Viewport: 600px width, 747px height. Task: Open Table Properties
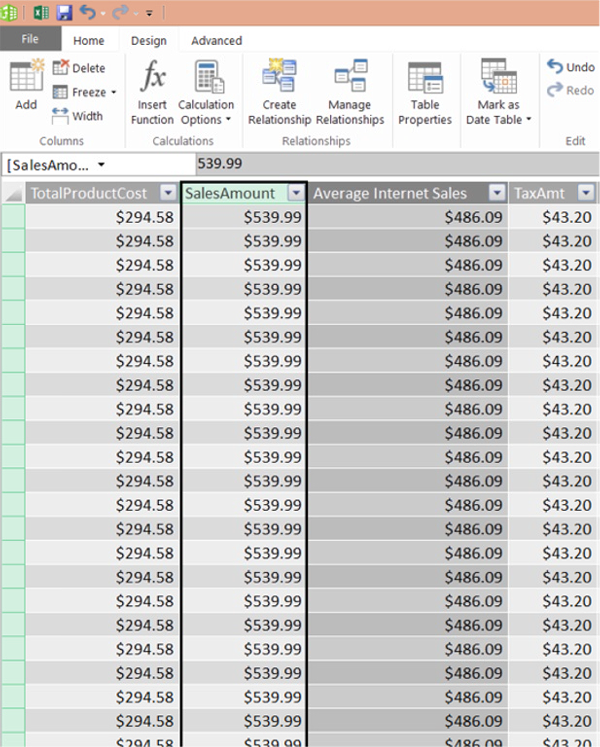425,92
